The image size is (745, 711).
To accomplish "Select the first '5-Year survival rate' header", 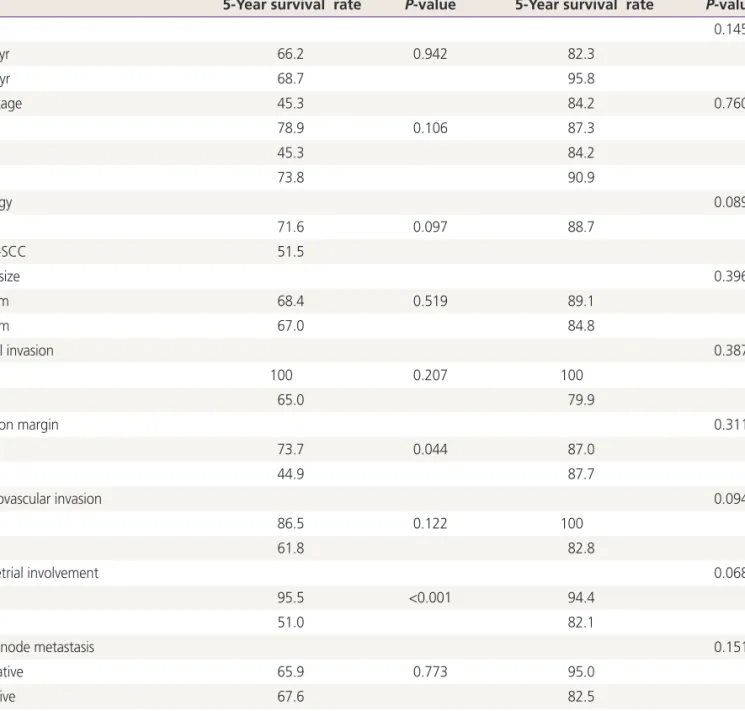I will pos(292,5).
